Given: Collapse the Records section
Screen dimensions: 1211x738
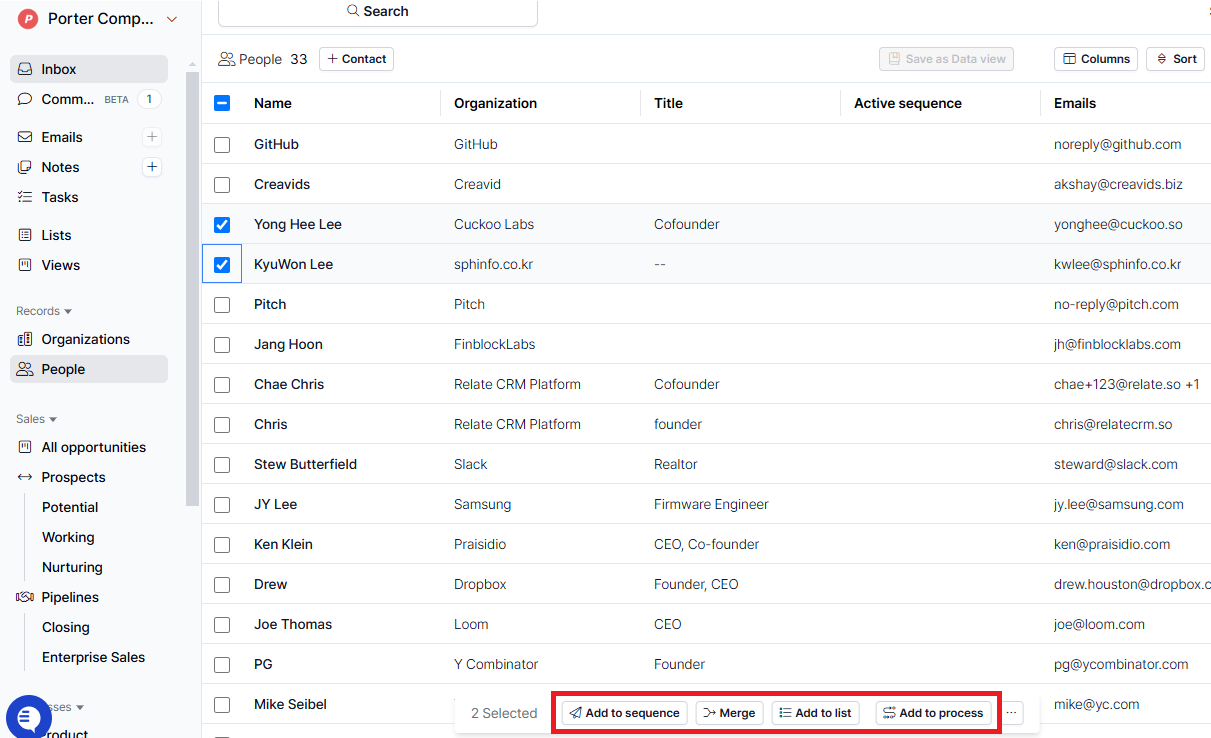Looking at the screenshot, I should tap(44, 310).
